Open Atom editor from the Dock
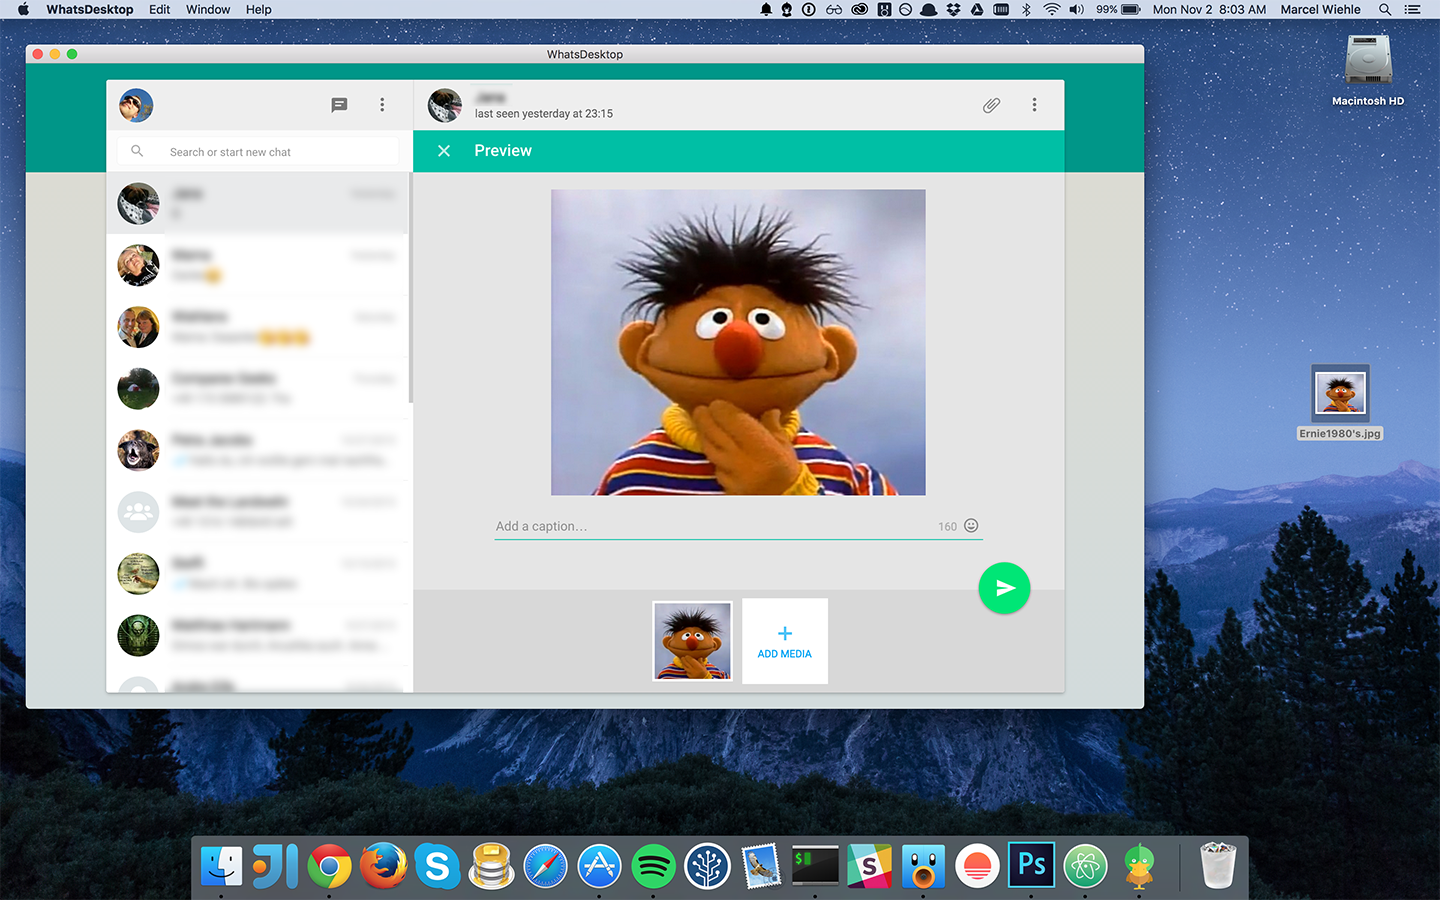1440x900 pixels. 1085,866
